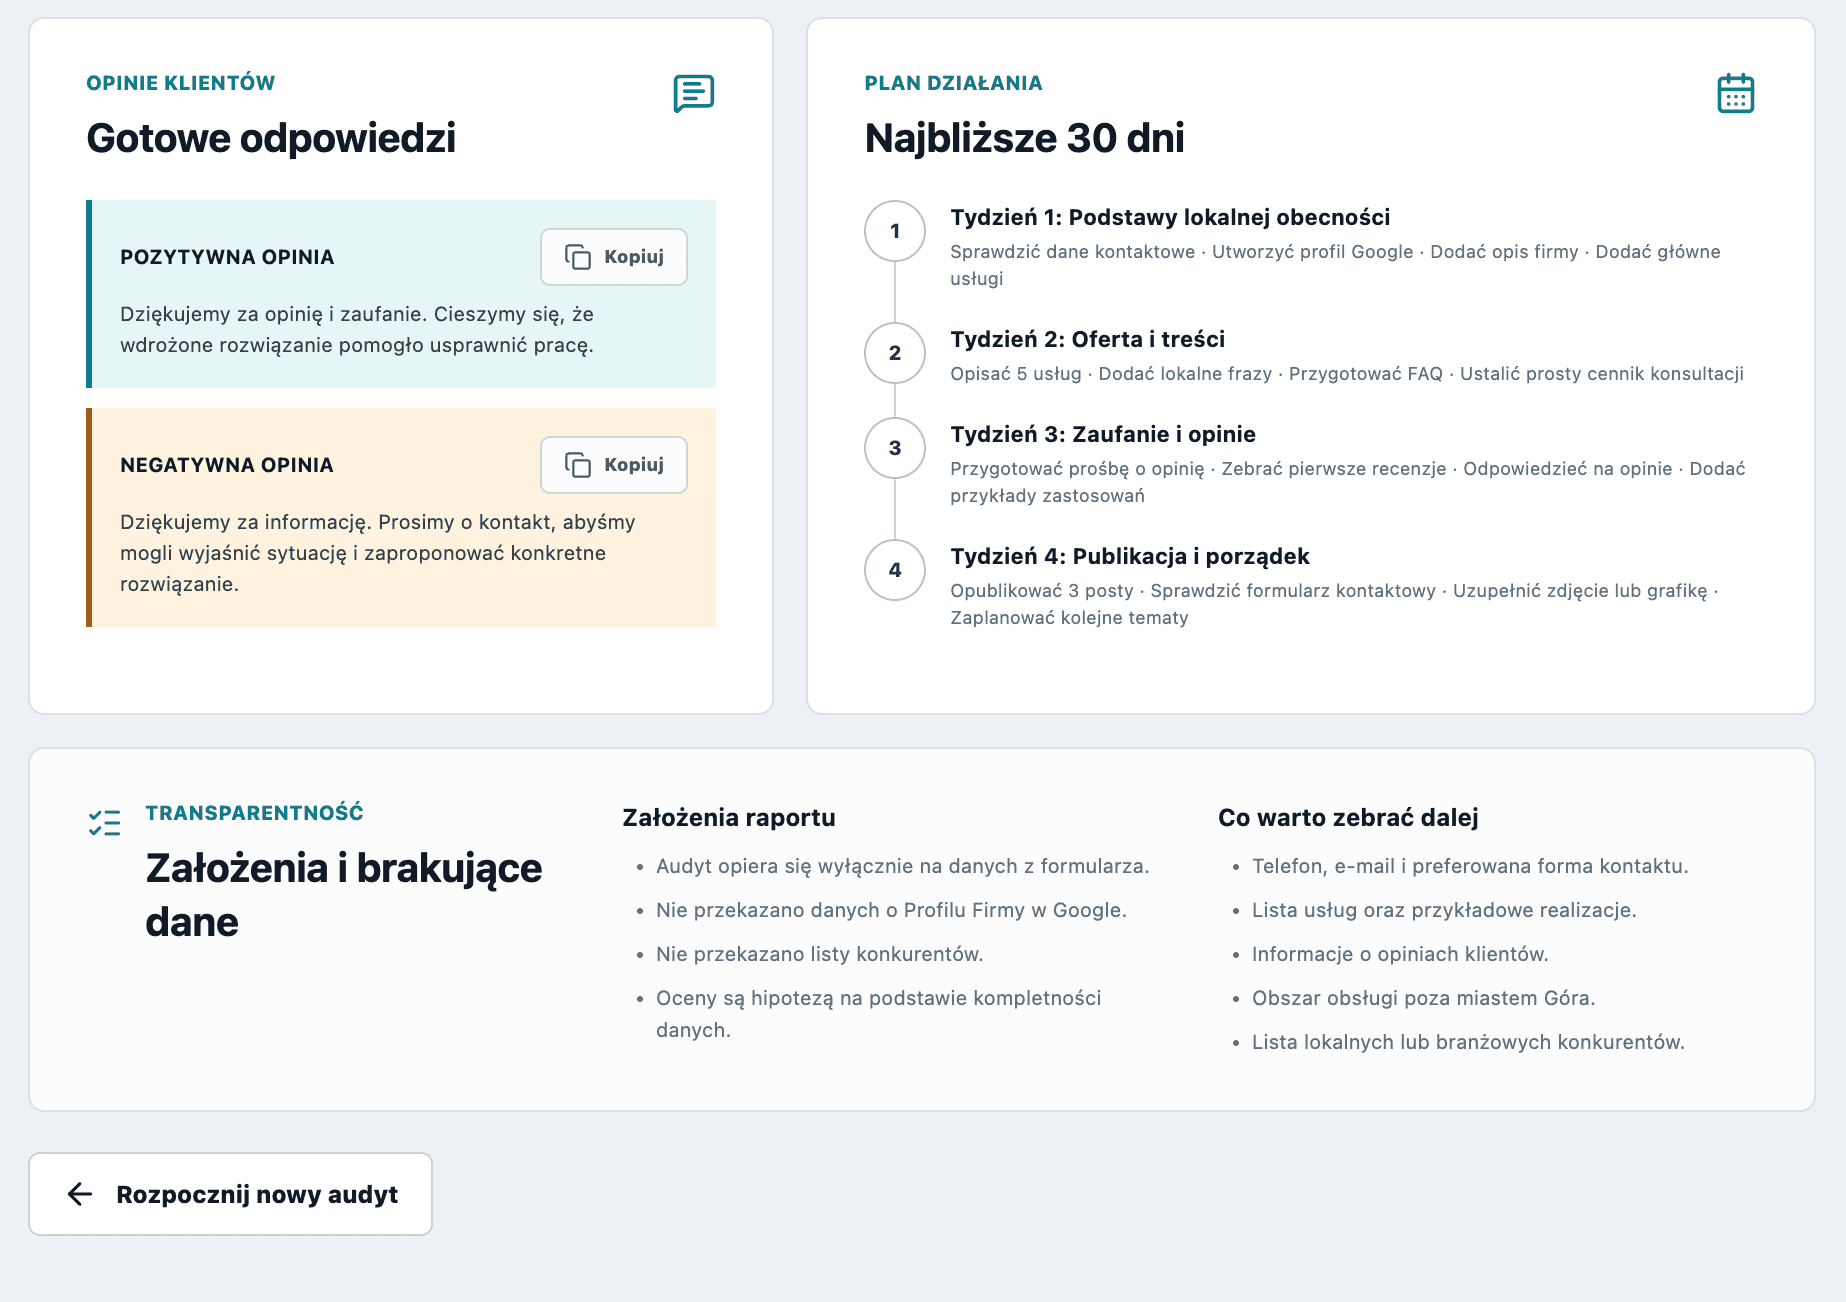The image size is (1846, 1302).
Task: Copy the positive review reply via Kopiuj
Action: (x=614, y=257)
